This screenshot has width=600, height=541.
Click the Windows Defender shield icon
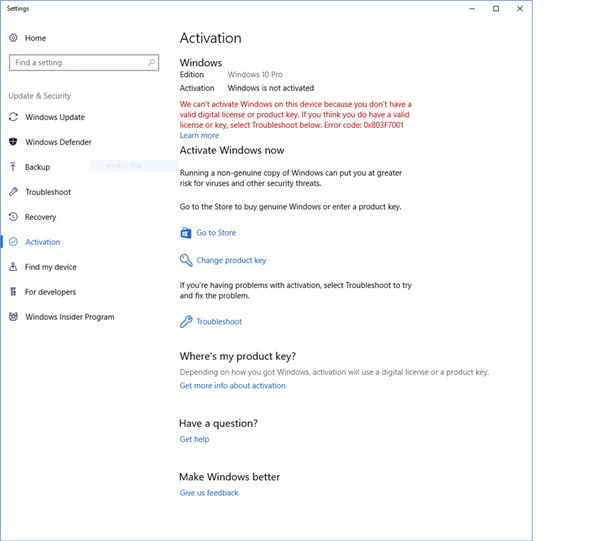(x=13, y=142)
